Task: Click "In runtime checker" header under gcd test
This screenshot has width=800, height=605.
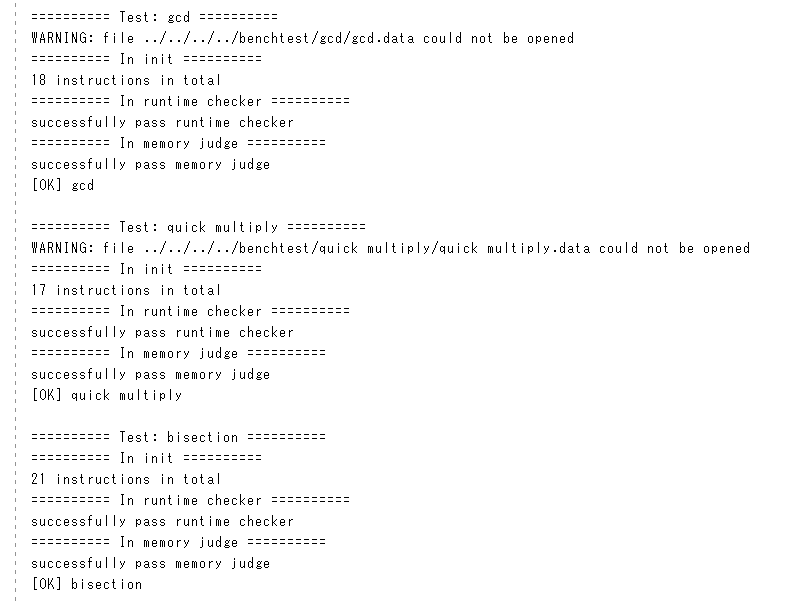Action: pos(190,101)
